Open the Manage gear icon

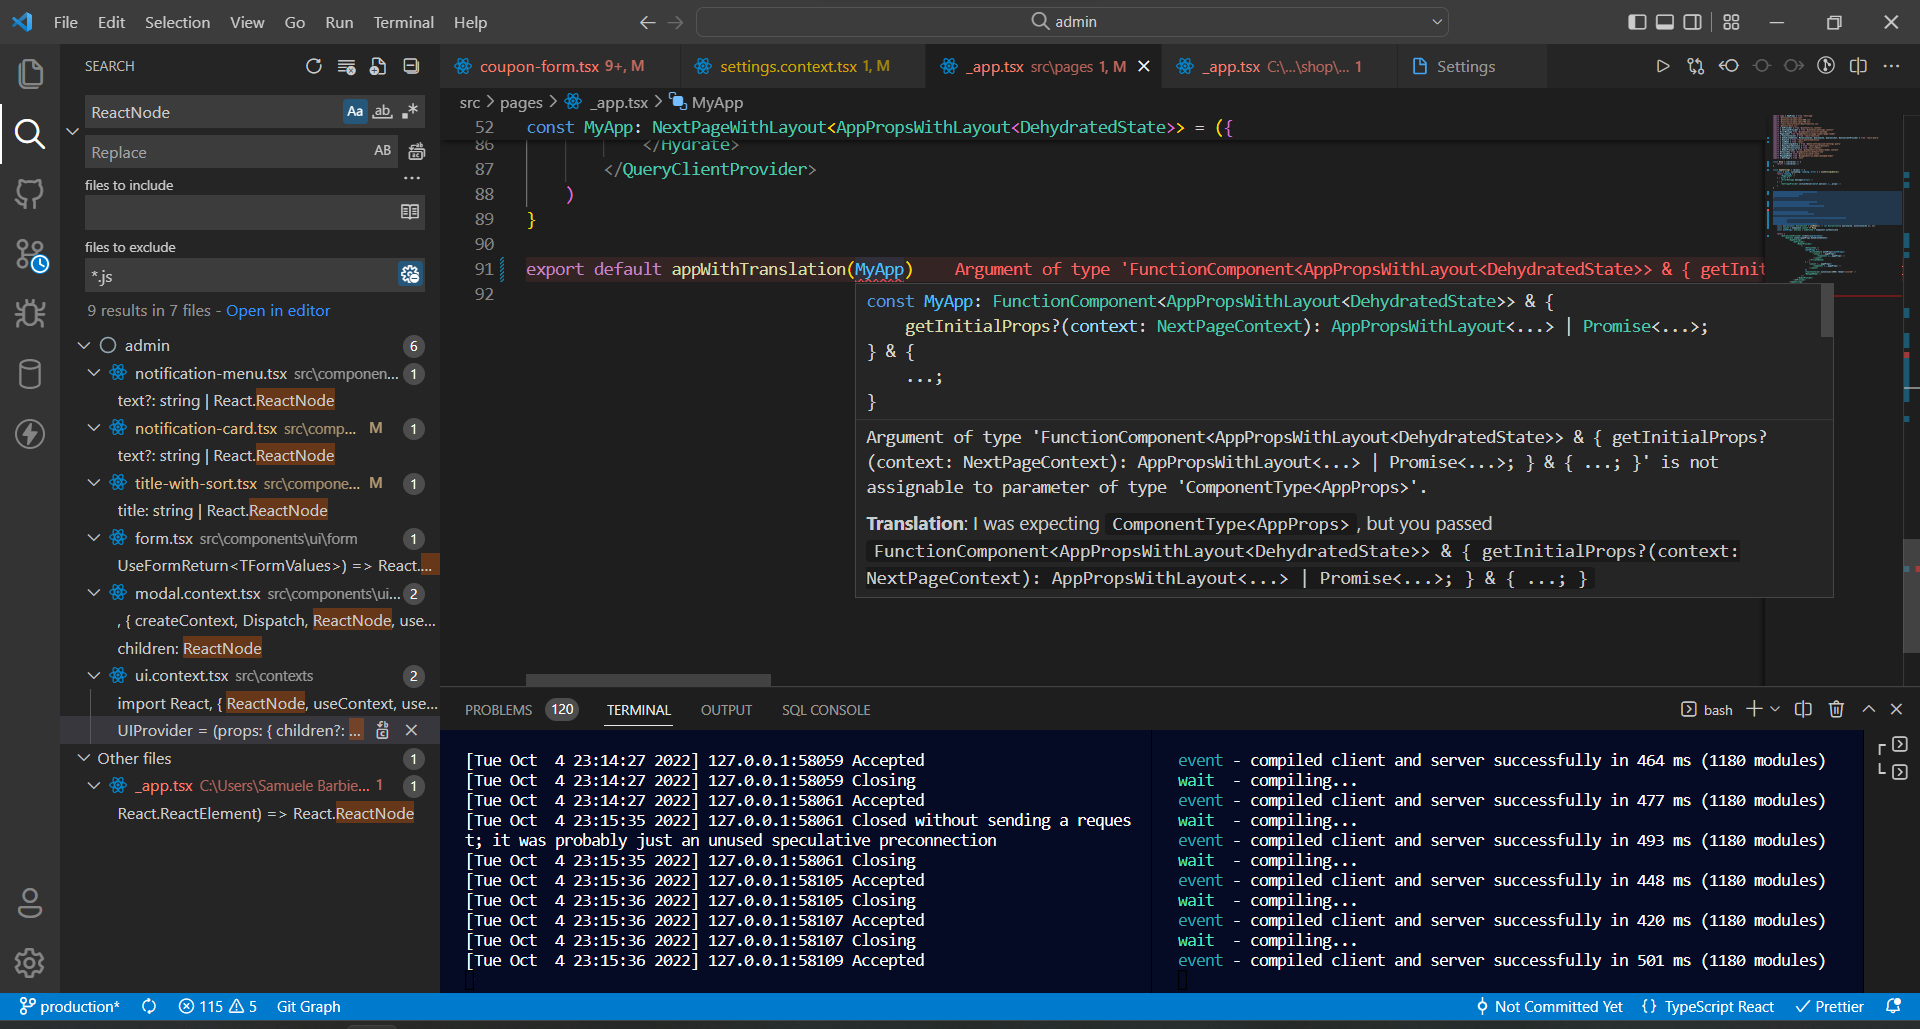pyautogui.click(x=30, y=962)
